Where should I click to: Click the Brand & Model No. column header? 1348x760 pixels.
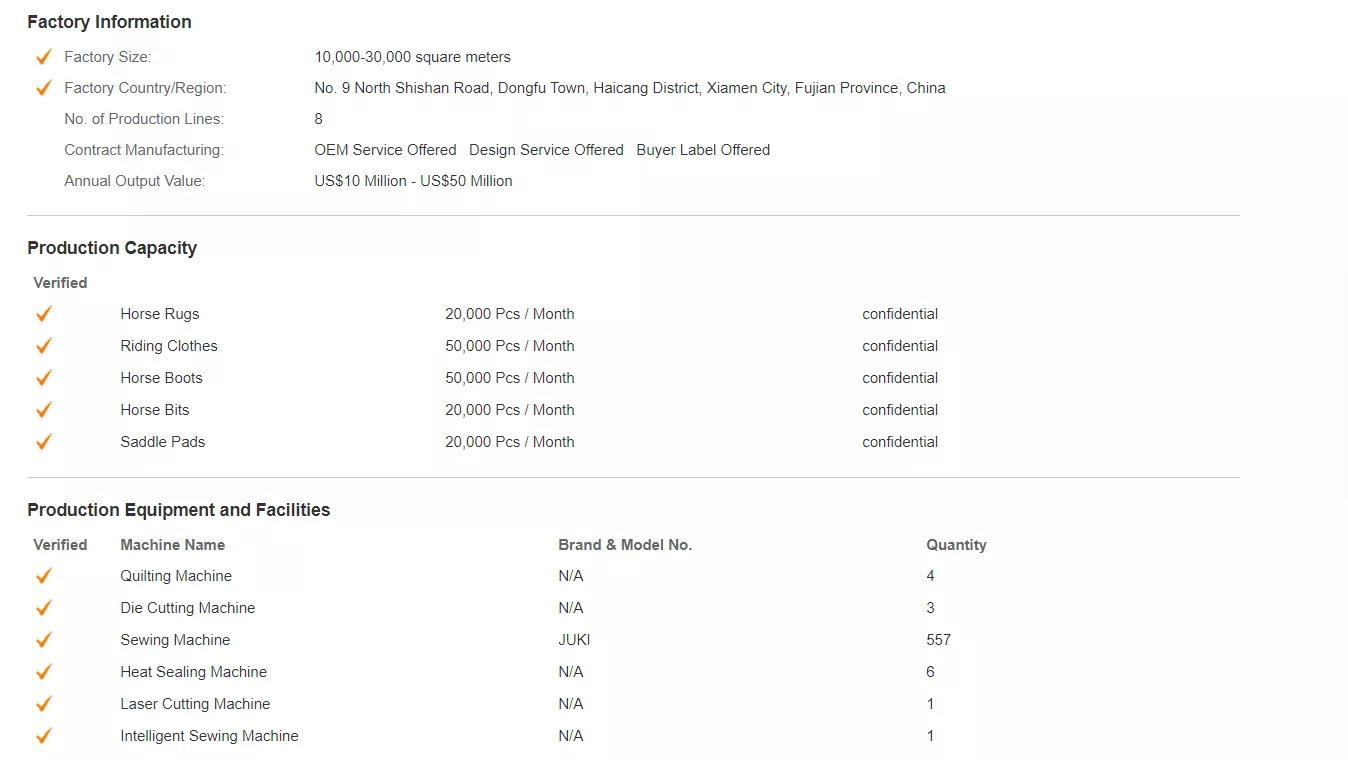tap(625, 545)
